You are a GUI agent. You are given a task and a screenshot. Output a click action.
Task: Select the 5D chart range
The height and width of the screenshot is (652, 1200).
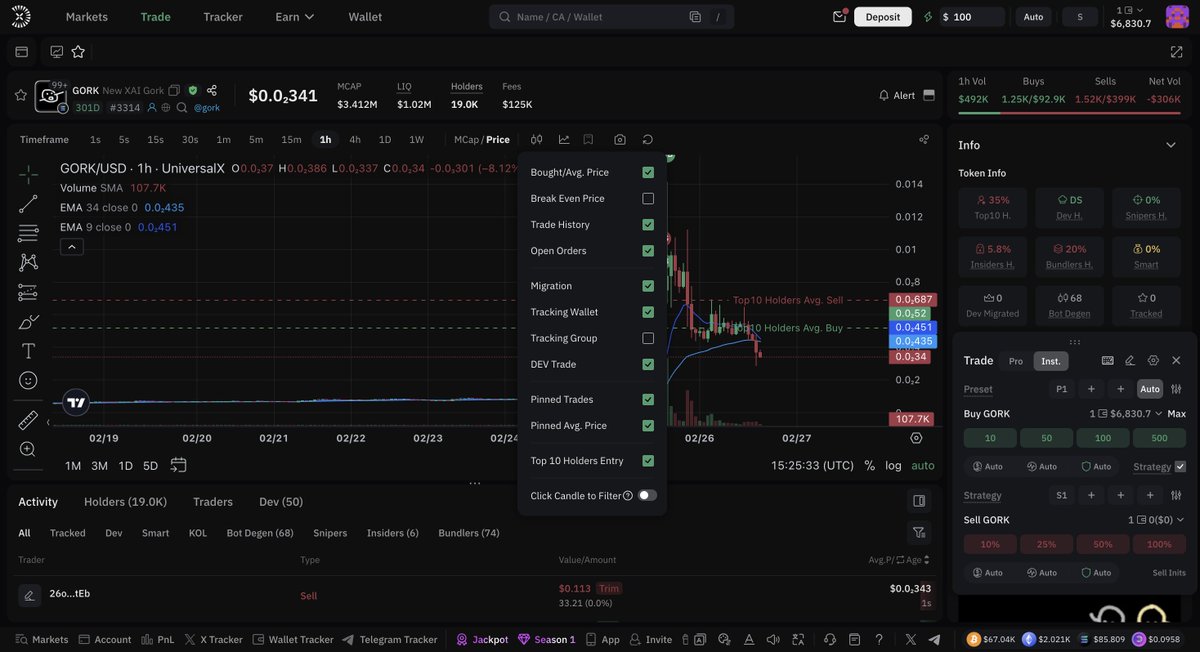pos(150,465)
